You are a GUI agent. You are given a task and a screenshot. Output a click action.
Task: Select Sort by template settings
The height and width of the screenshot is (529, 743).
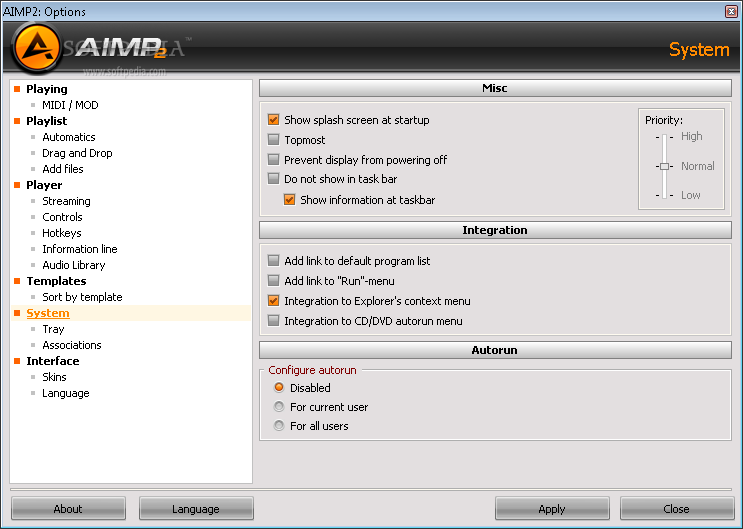pos(82,297)
